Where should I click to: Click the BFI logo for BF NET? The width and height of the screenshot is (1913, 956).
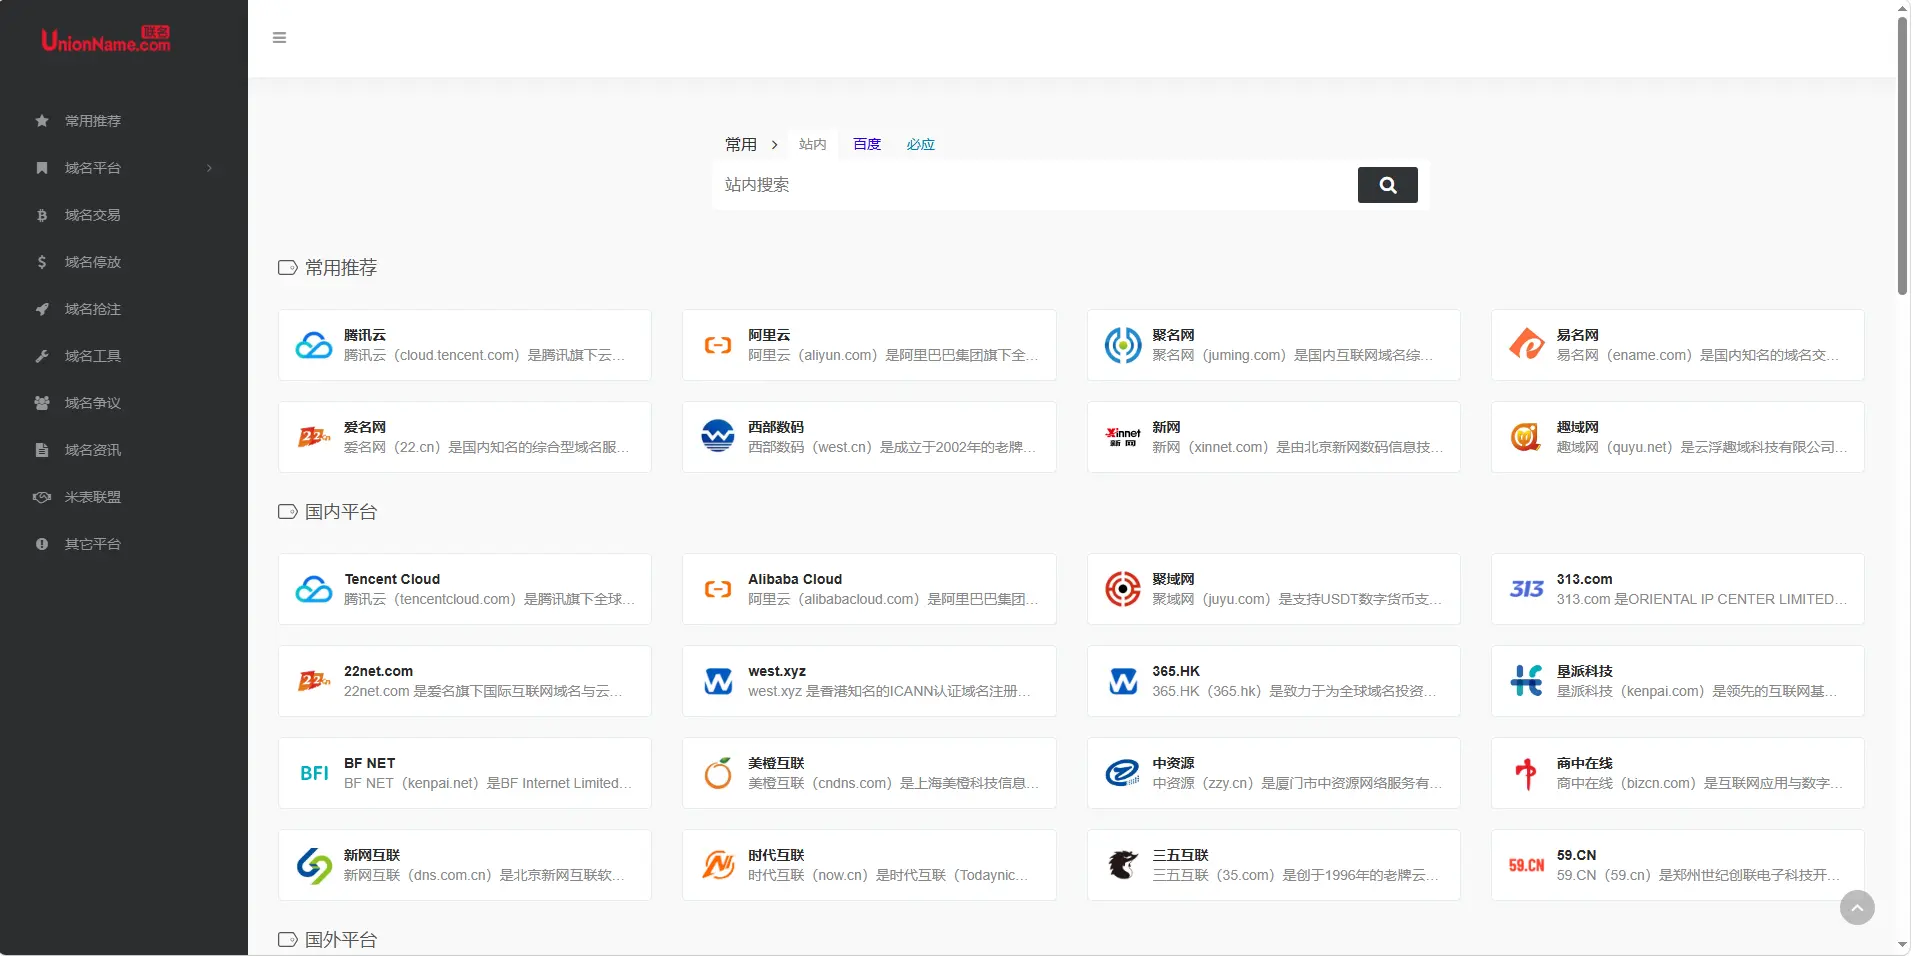(314, 773)
